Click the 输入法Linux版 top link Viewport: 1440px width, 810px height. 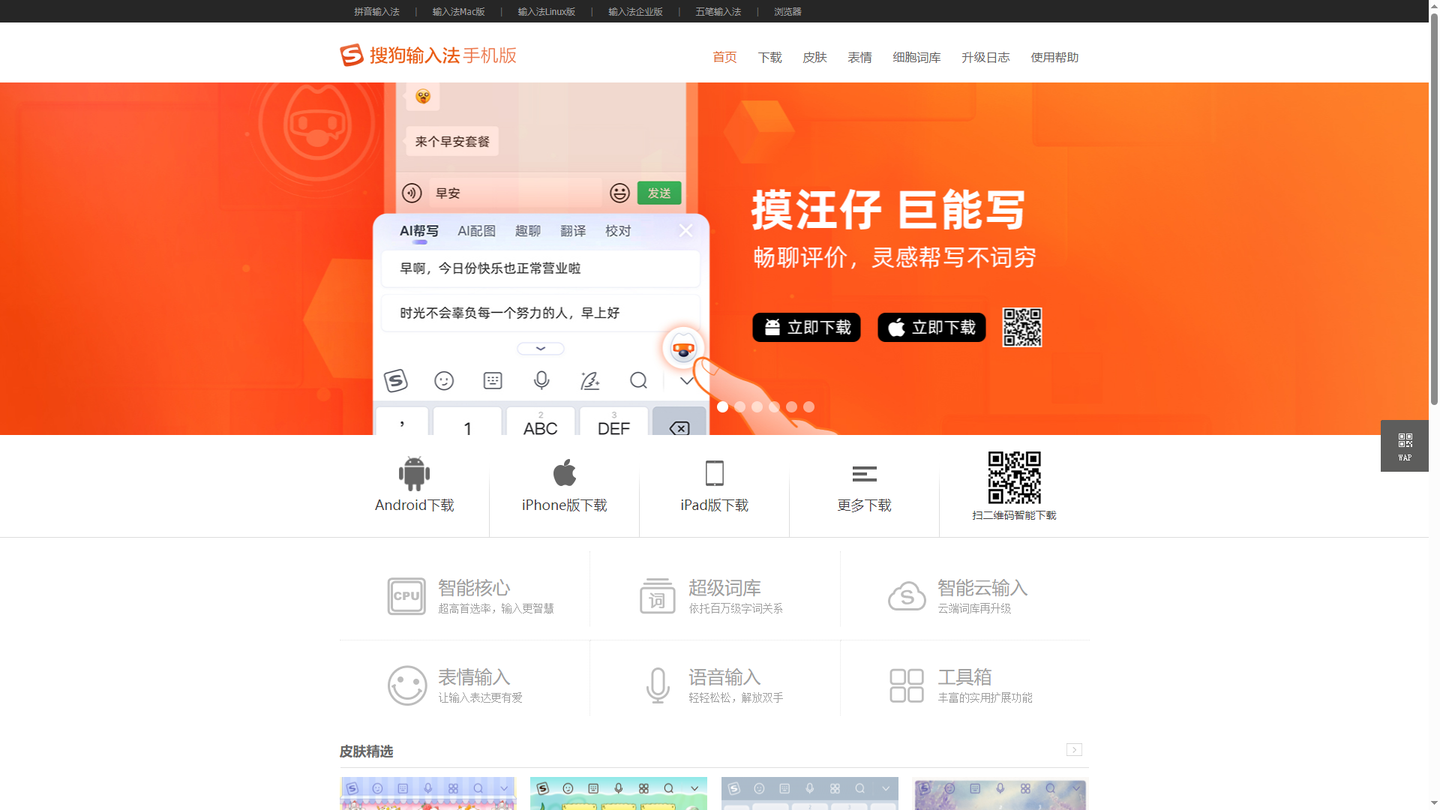click(x=547, y=12)
